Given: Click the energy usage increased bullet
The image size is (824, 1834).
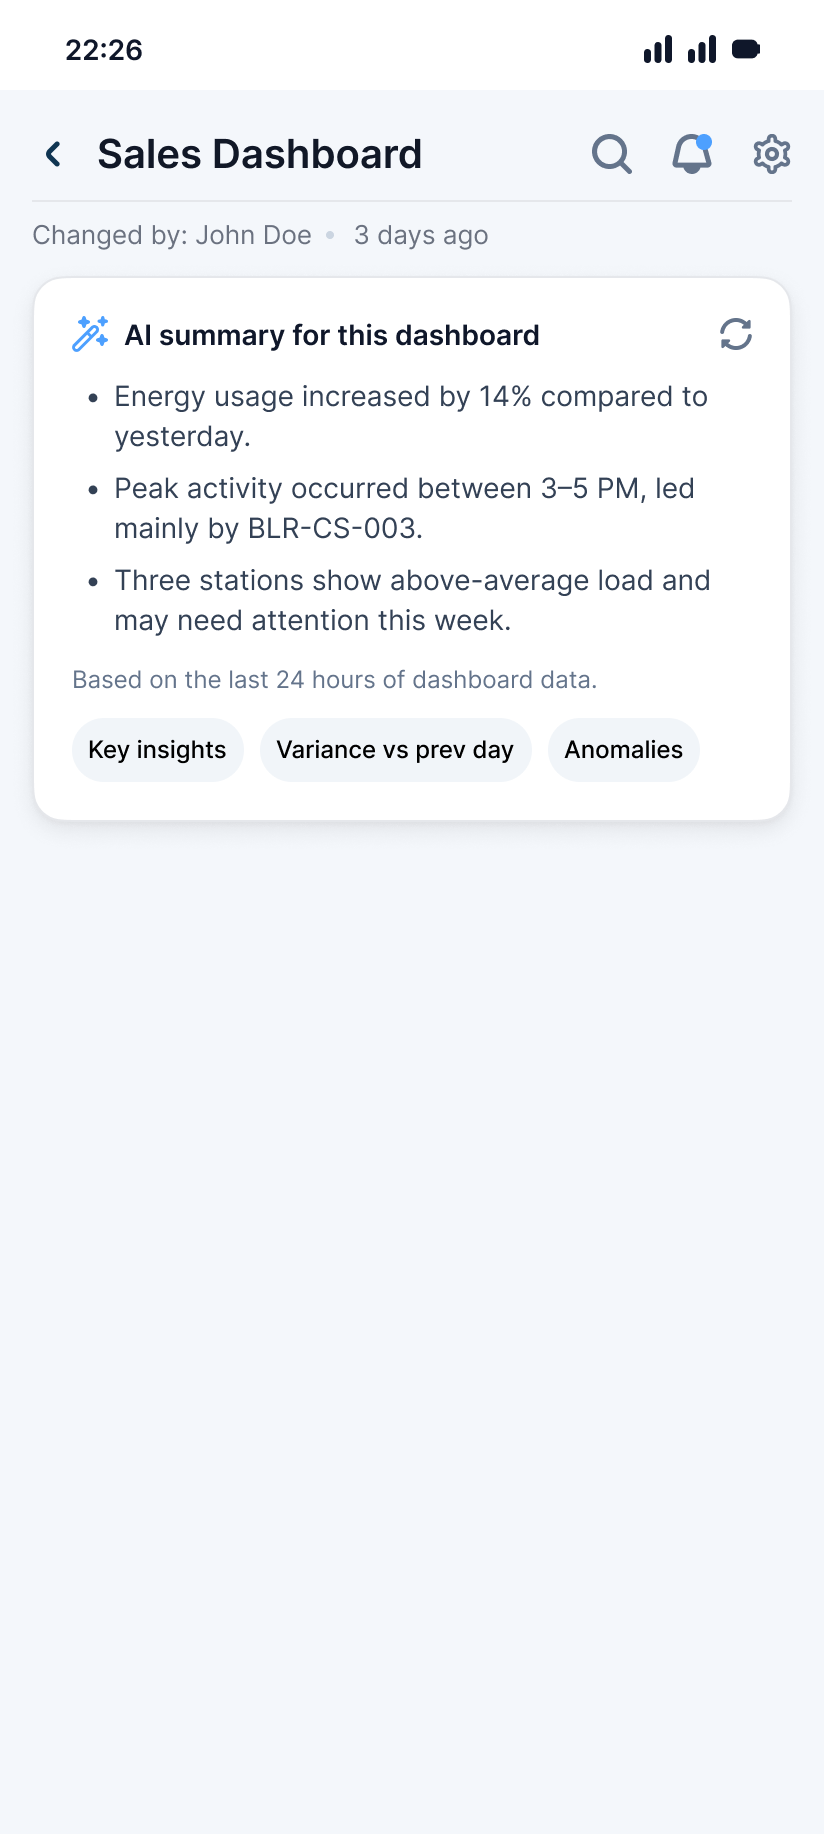Looking at the screenshot, I should click(x=410, y=416).
